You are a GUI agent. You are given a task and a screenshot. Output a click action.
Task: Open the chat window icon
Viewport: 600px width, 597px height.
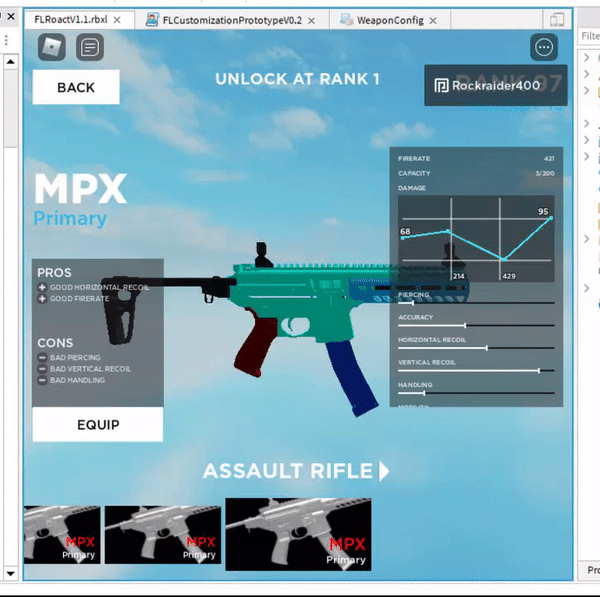click(x=90, y=47)
